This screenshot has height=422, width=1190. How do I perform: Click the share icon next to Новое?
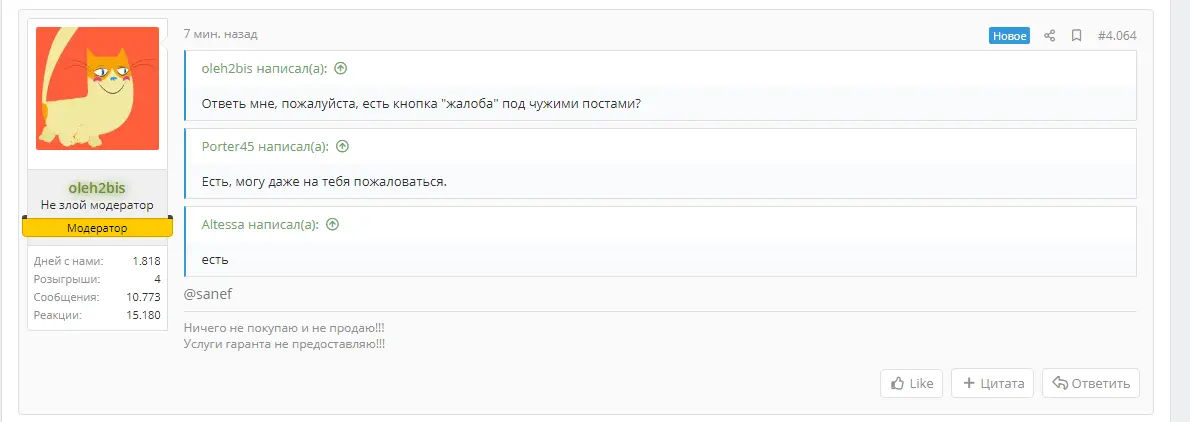pyautogui.click(x=1050, y=36)
